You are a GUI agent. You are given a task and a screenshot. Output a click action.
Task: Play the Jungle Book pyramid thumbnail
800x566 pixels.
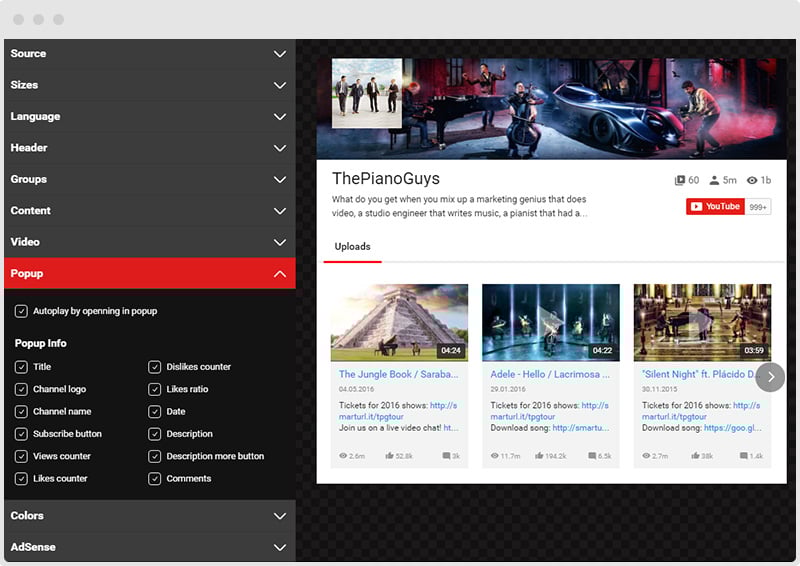(x=399, y=323)
